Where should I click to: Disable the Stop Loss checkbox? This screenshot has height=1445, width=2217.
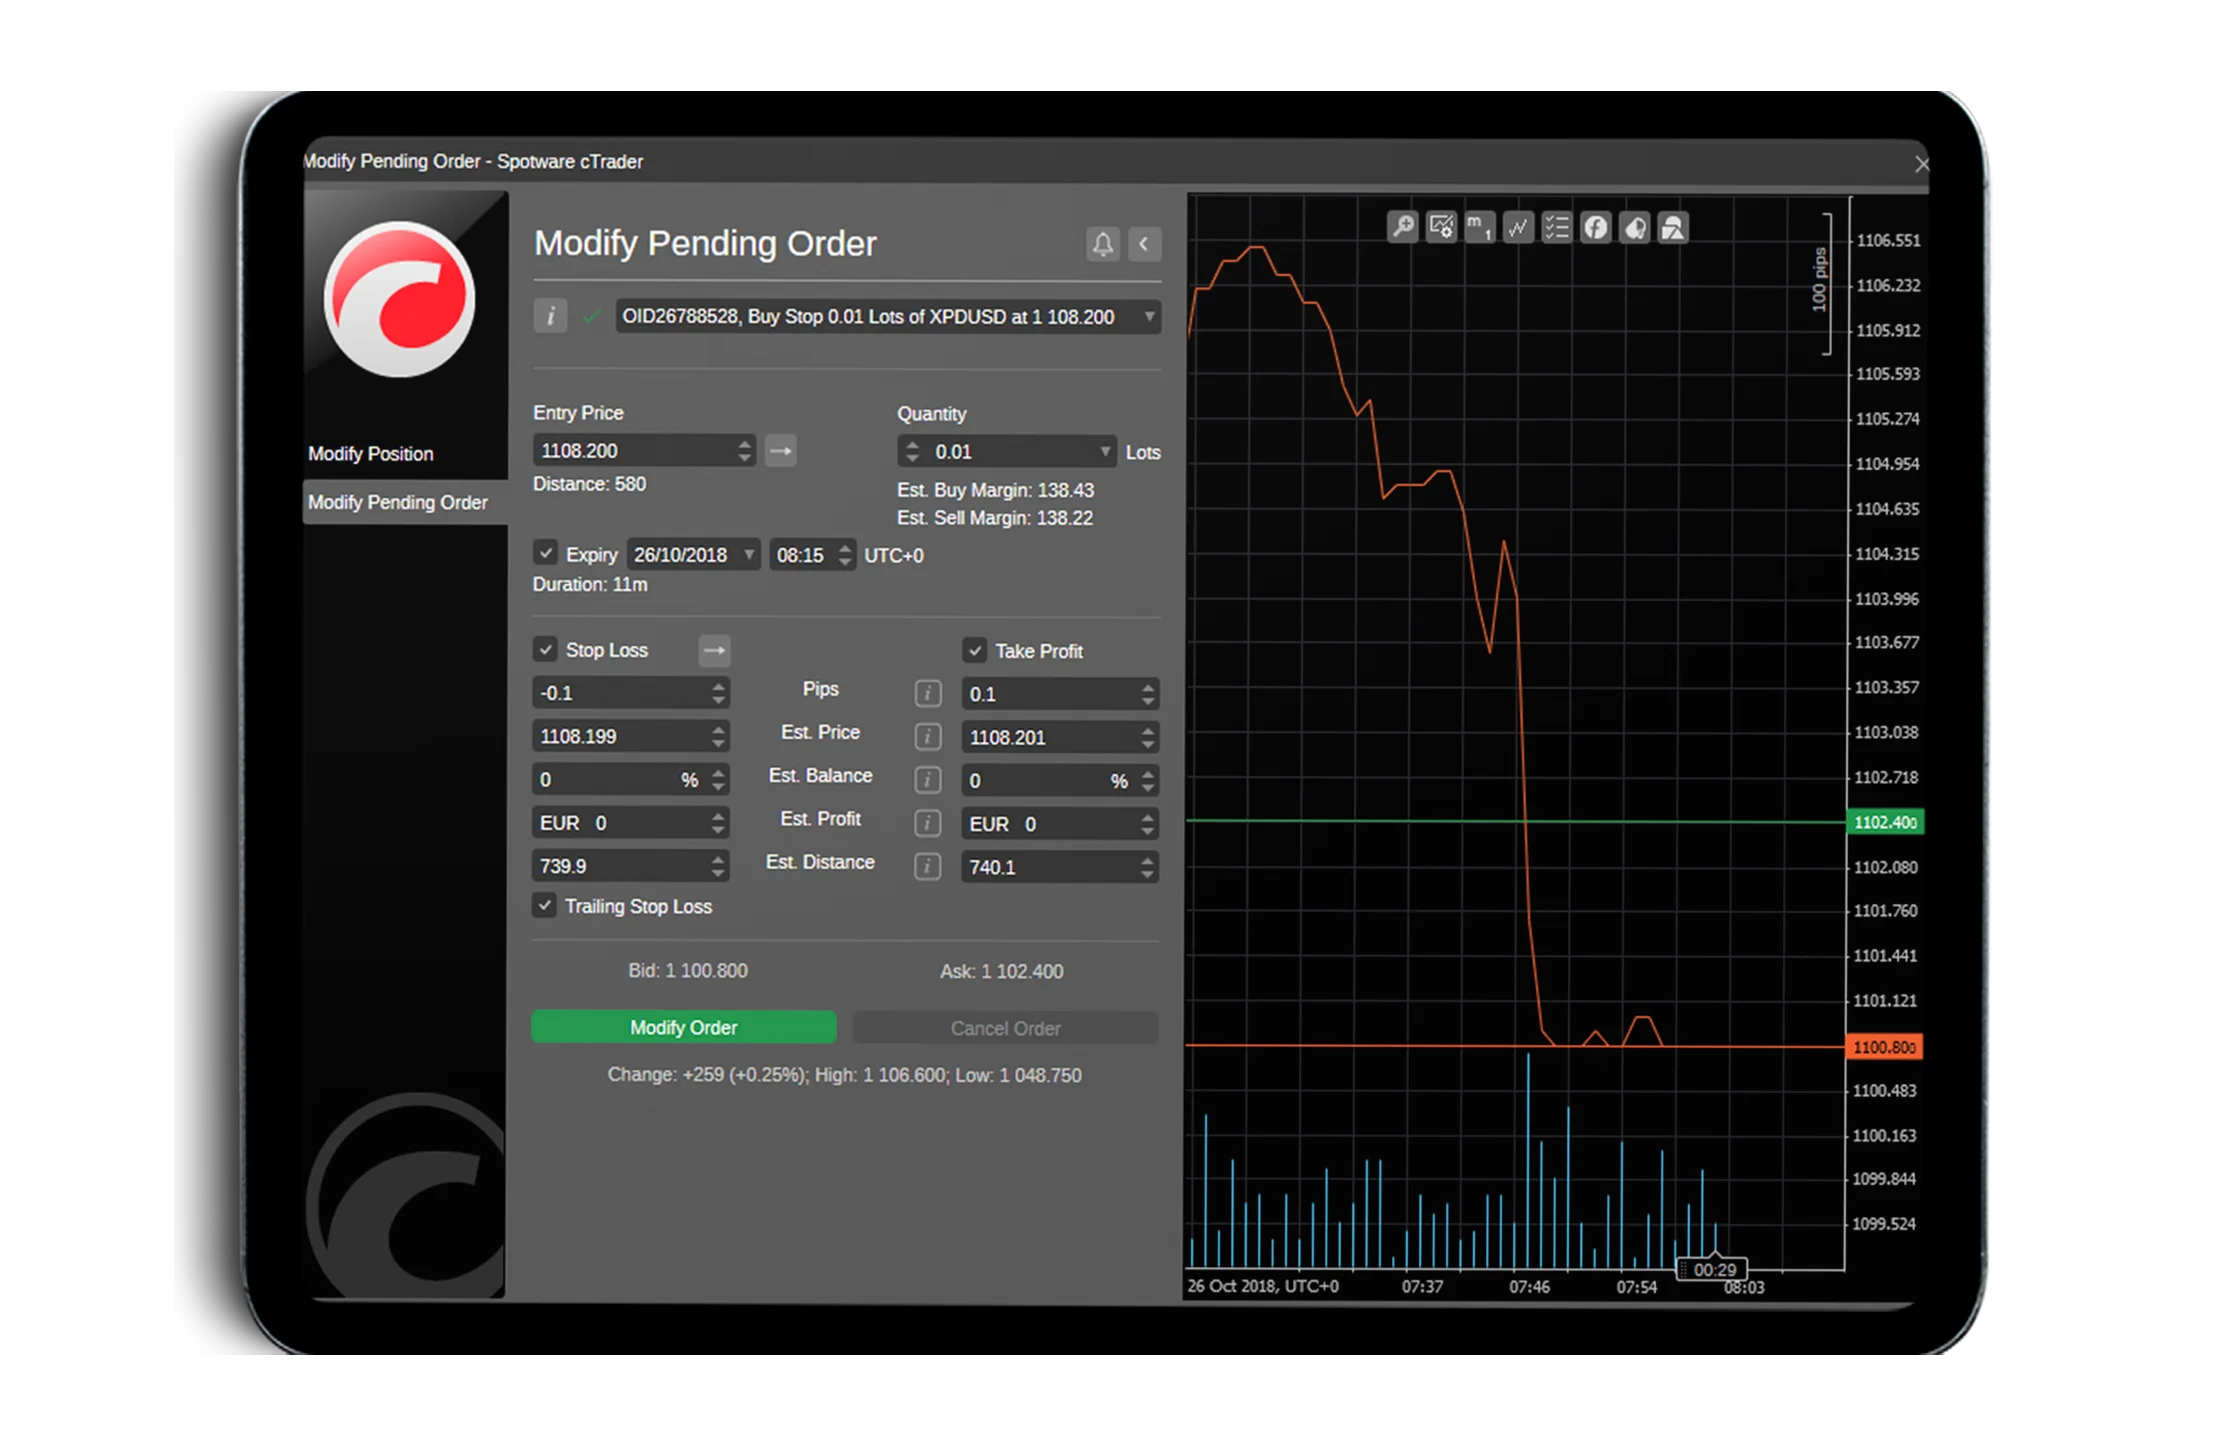point(546,649)
